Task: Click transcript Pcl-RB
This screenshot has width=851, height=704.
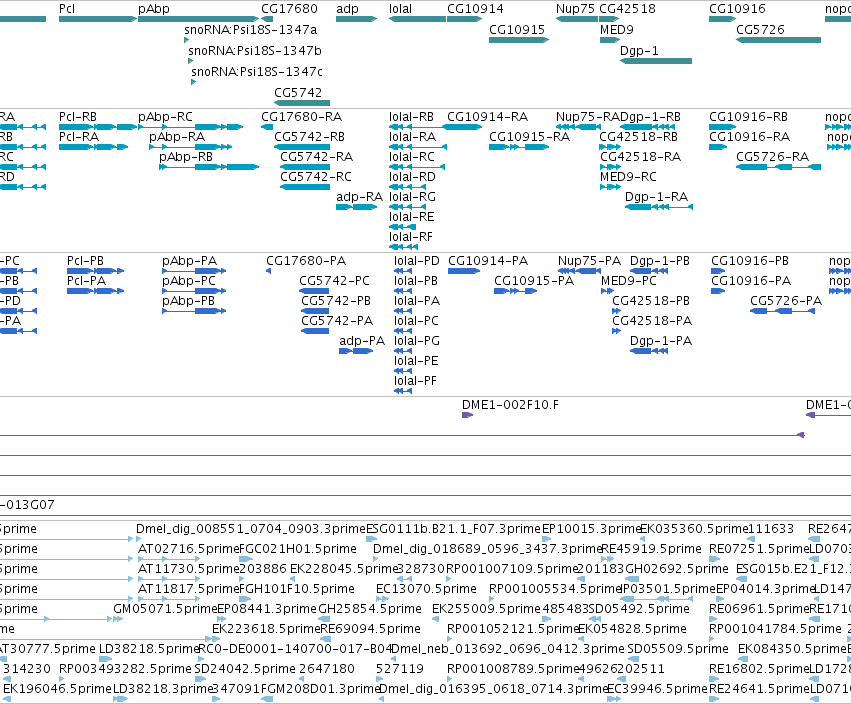Action: pyautogui.click(x=98, y=127)
